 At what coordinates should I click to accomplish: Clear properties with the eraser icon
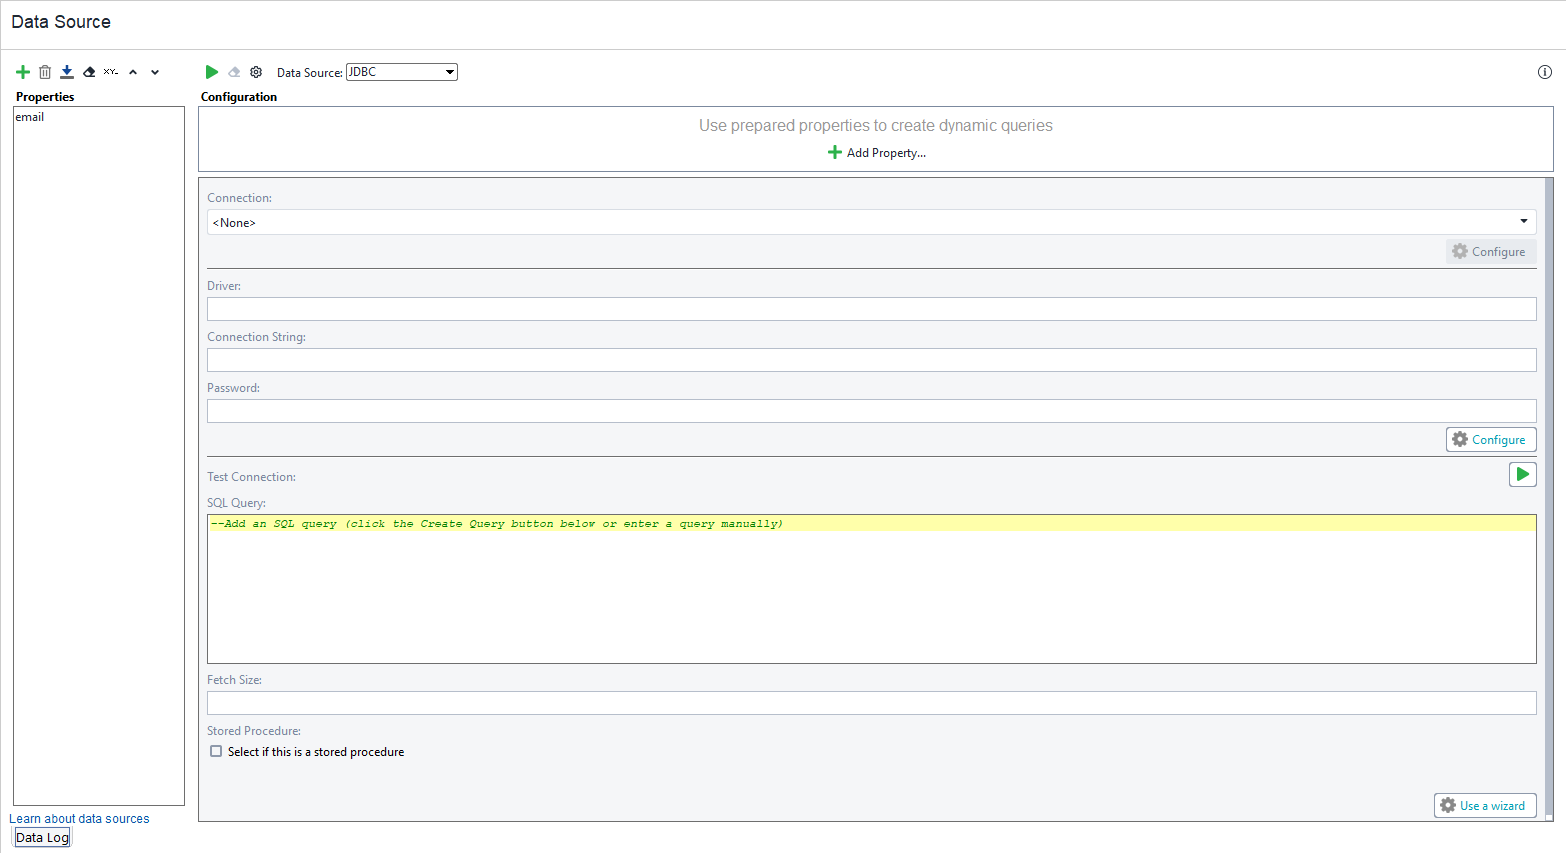point(88,71)
